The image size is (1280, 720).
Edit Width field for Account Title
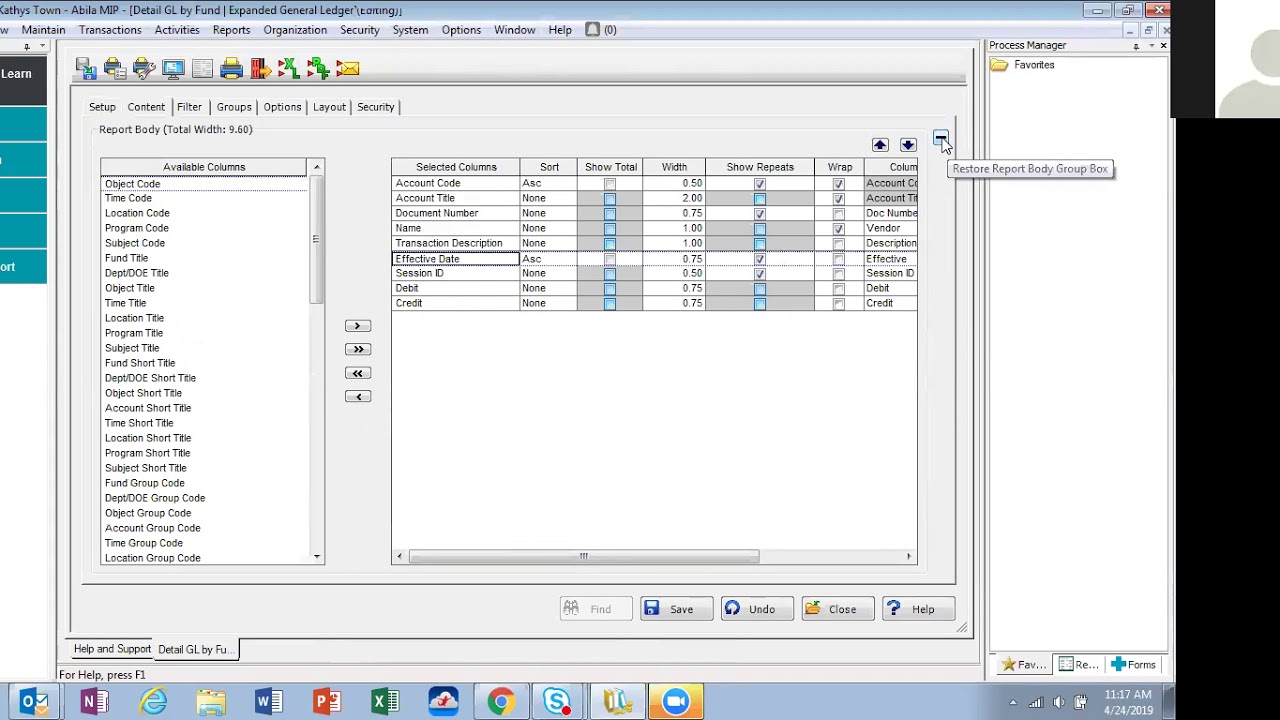pyautogui.click(x=674, y=199)
